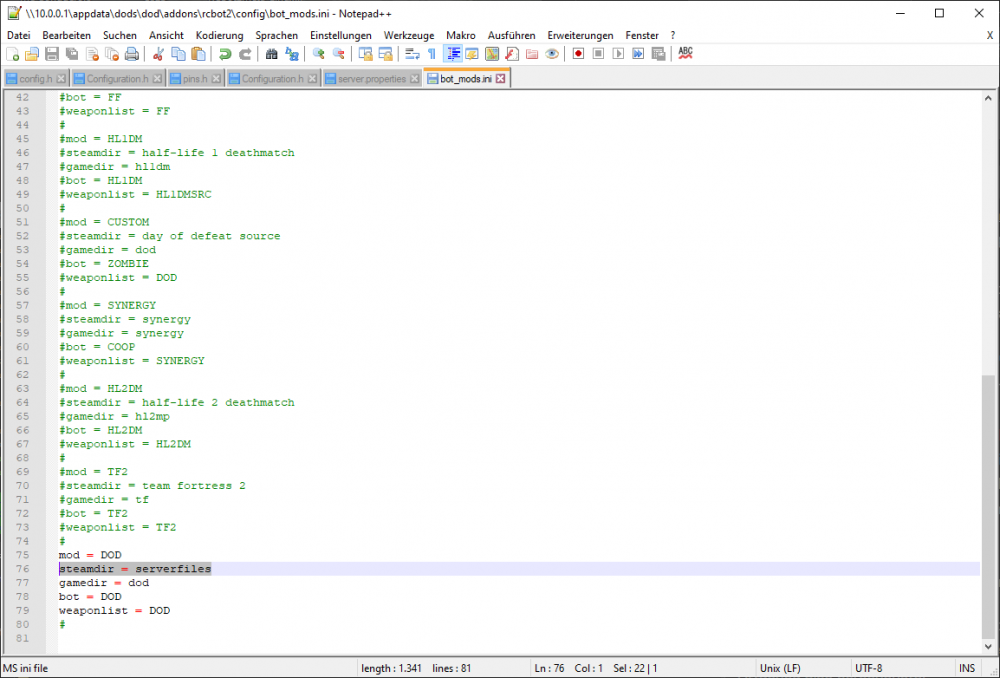1000x678 pixels.
Task: Open the Folder as Workspace icon
Action: (x=532, y=54)
